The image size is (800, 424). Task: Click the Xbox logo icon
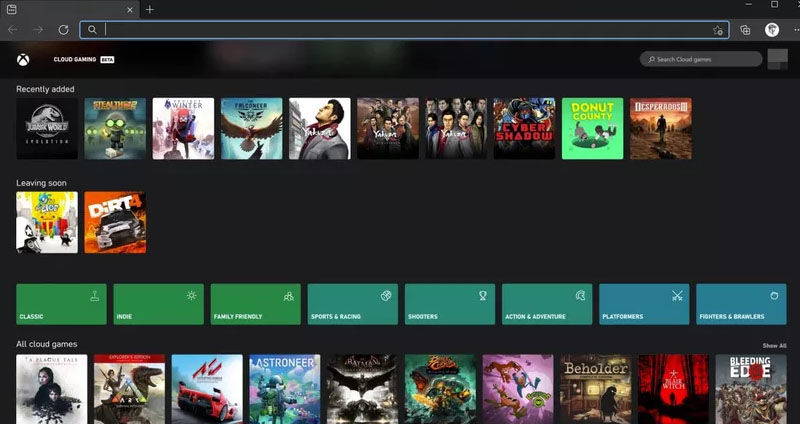coord(23,60)
